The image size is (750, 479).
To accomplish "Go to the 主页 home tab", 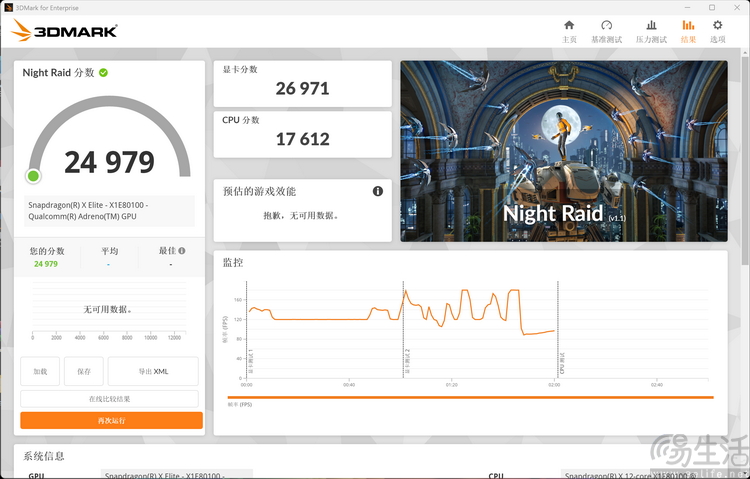I will tap(569, 32).
